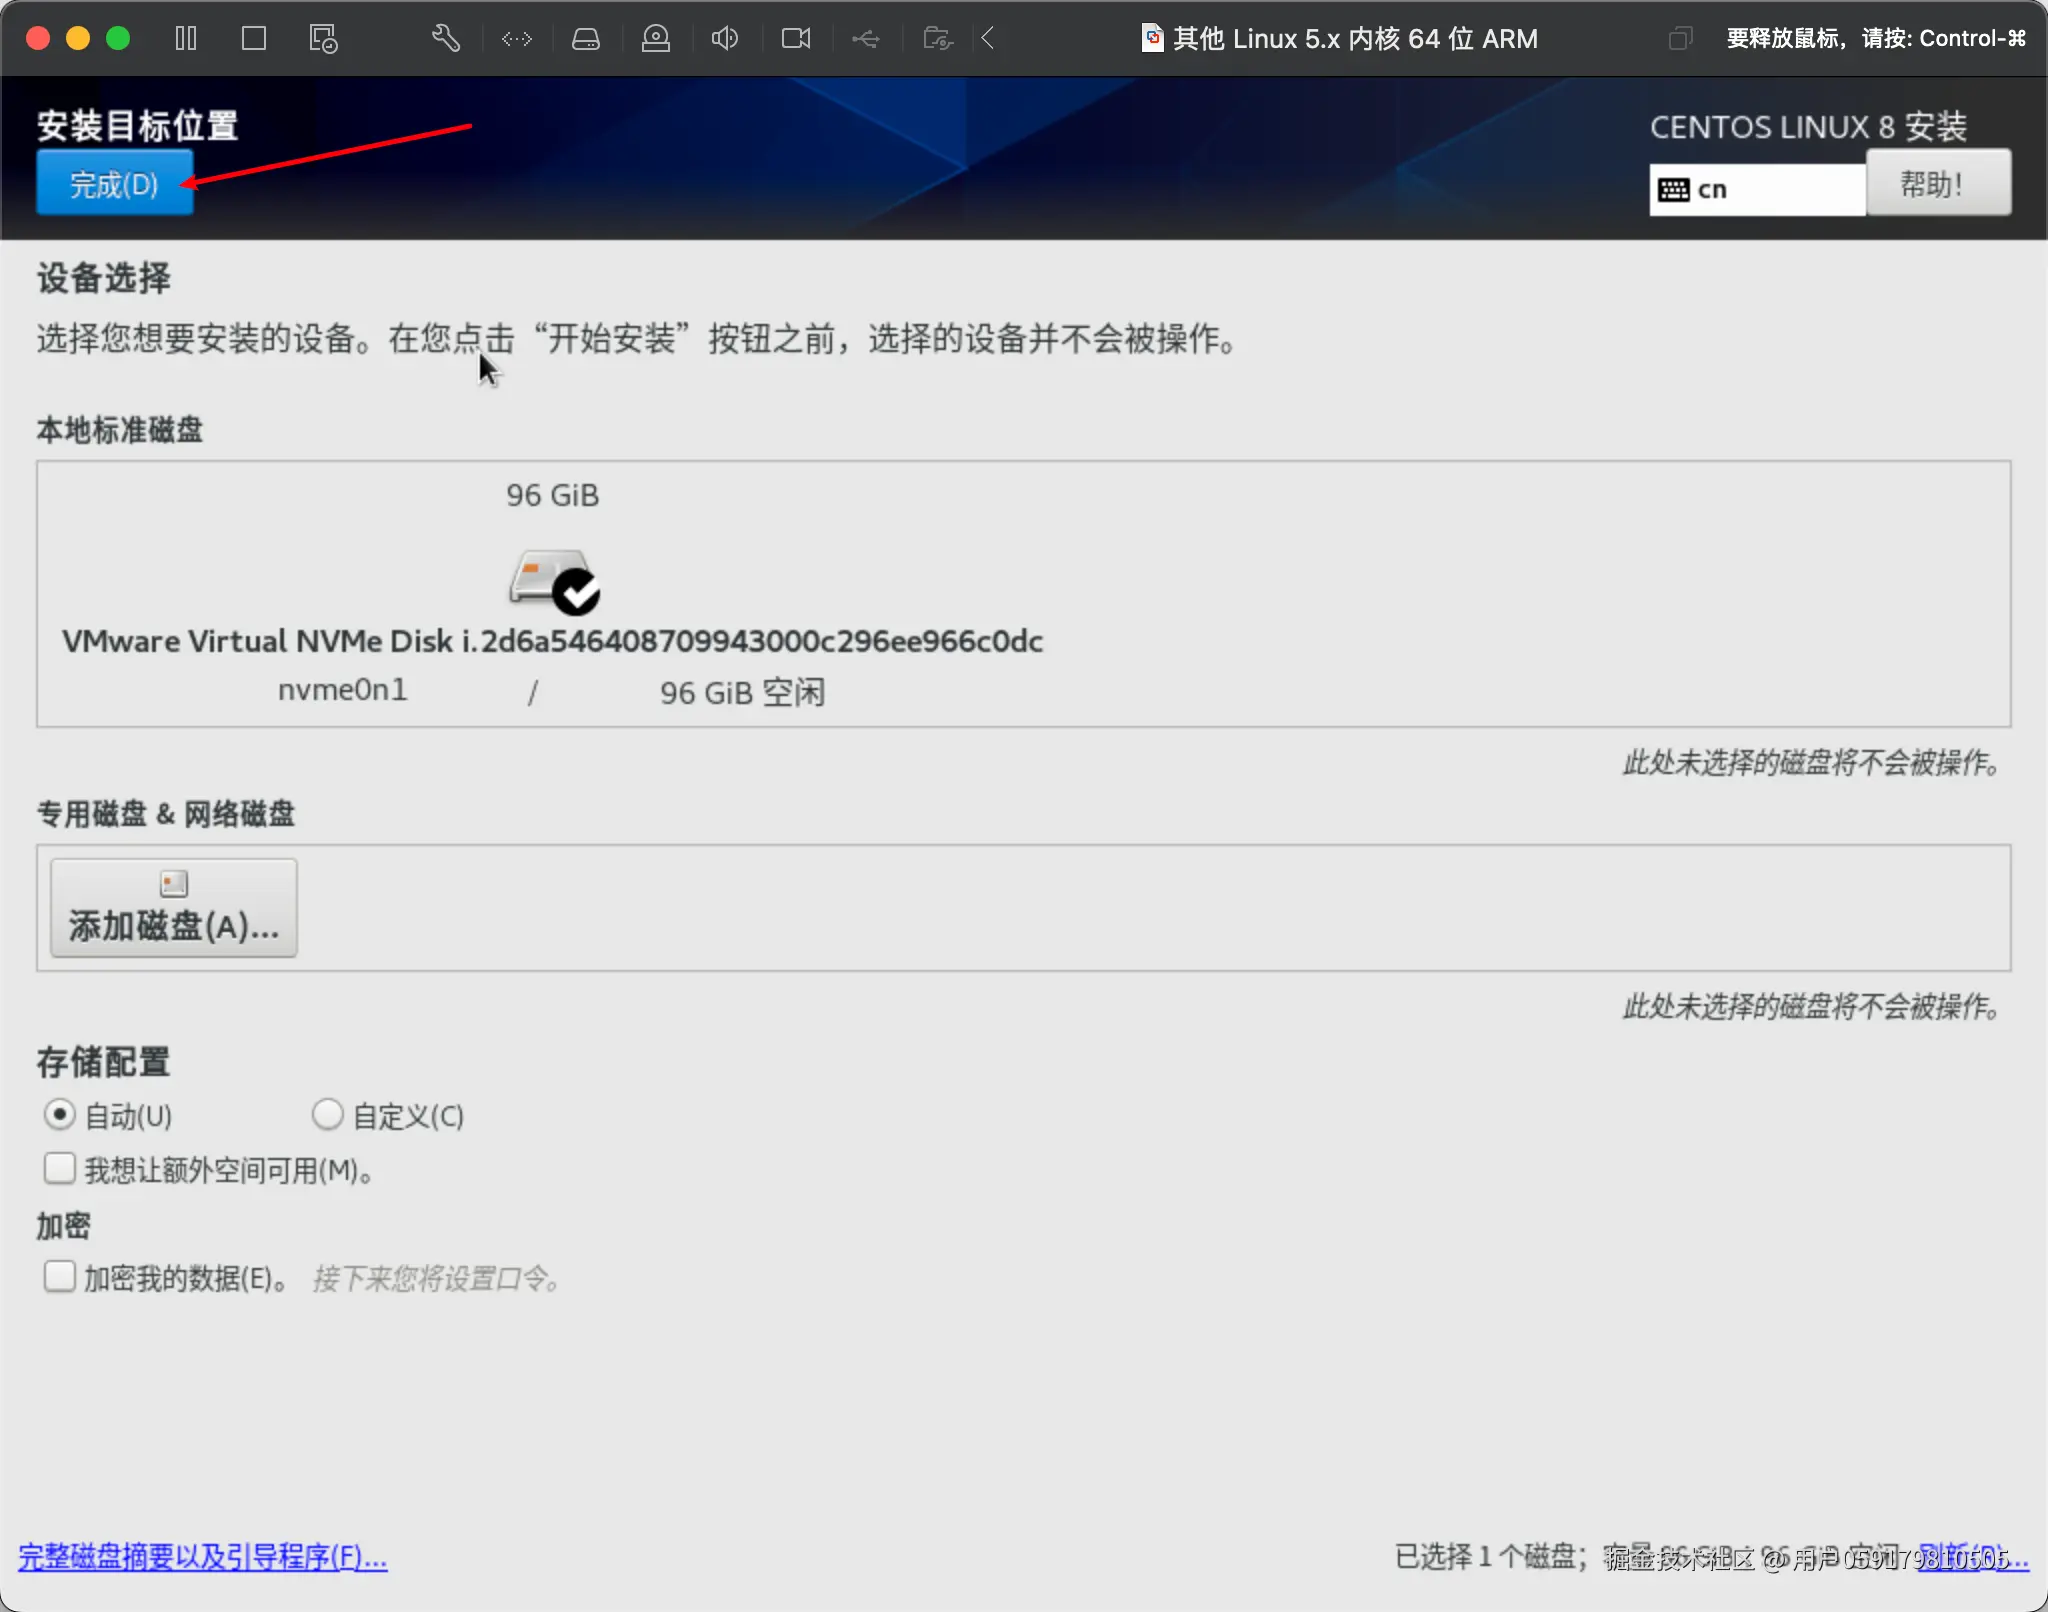The image size is (2048, 1612).
Task: Click the sound speaker icon
Action: [x=724, y=38]
